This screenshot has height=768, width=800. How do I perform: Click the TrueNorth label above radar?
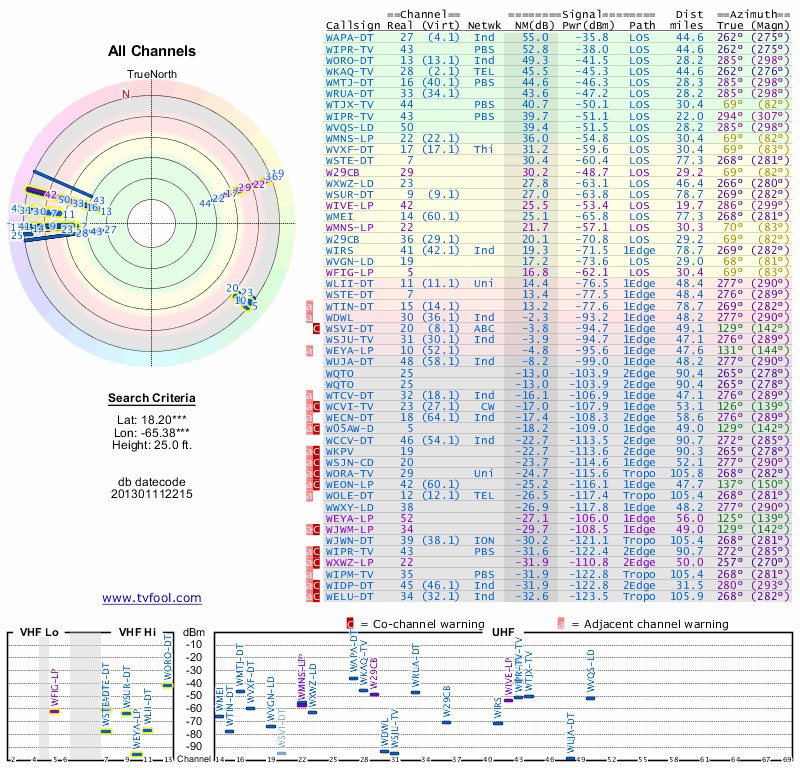[x=152, y=75]
